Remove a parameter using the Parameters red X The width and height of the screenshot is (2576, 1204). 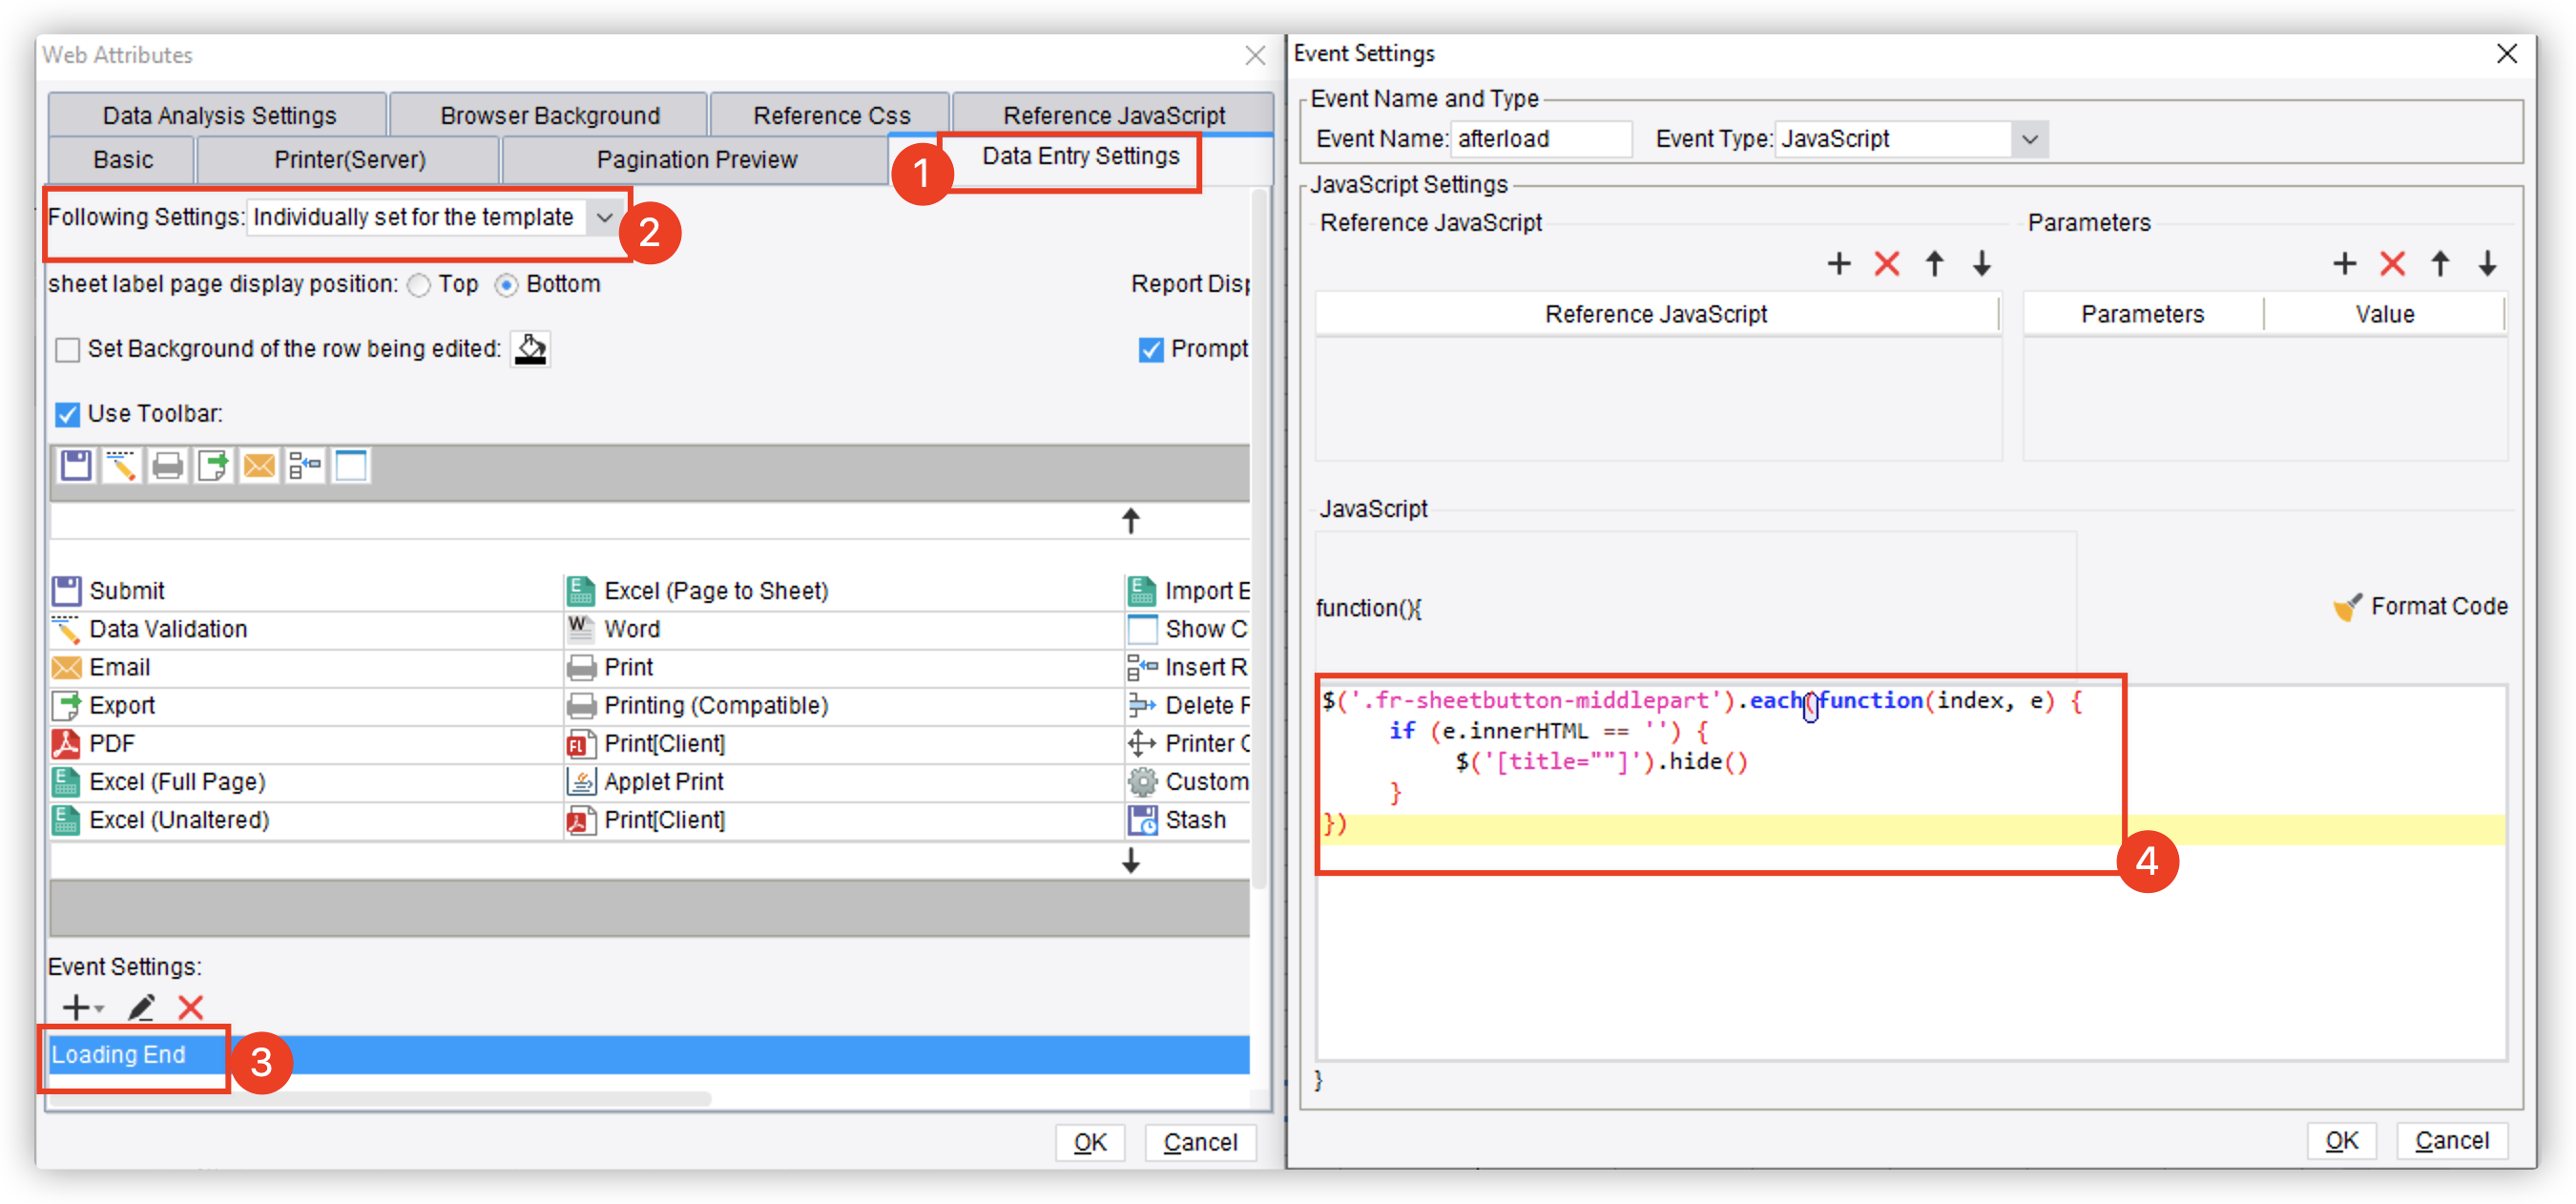tap(2392, 264)
